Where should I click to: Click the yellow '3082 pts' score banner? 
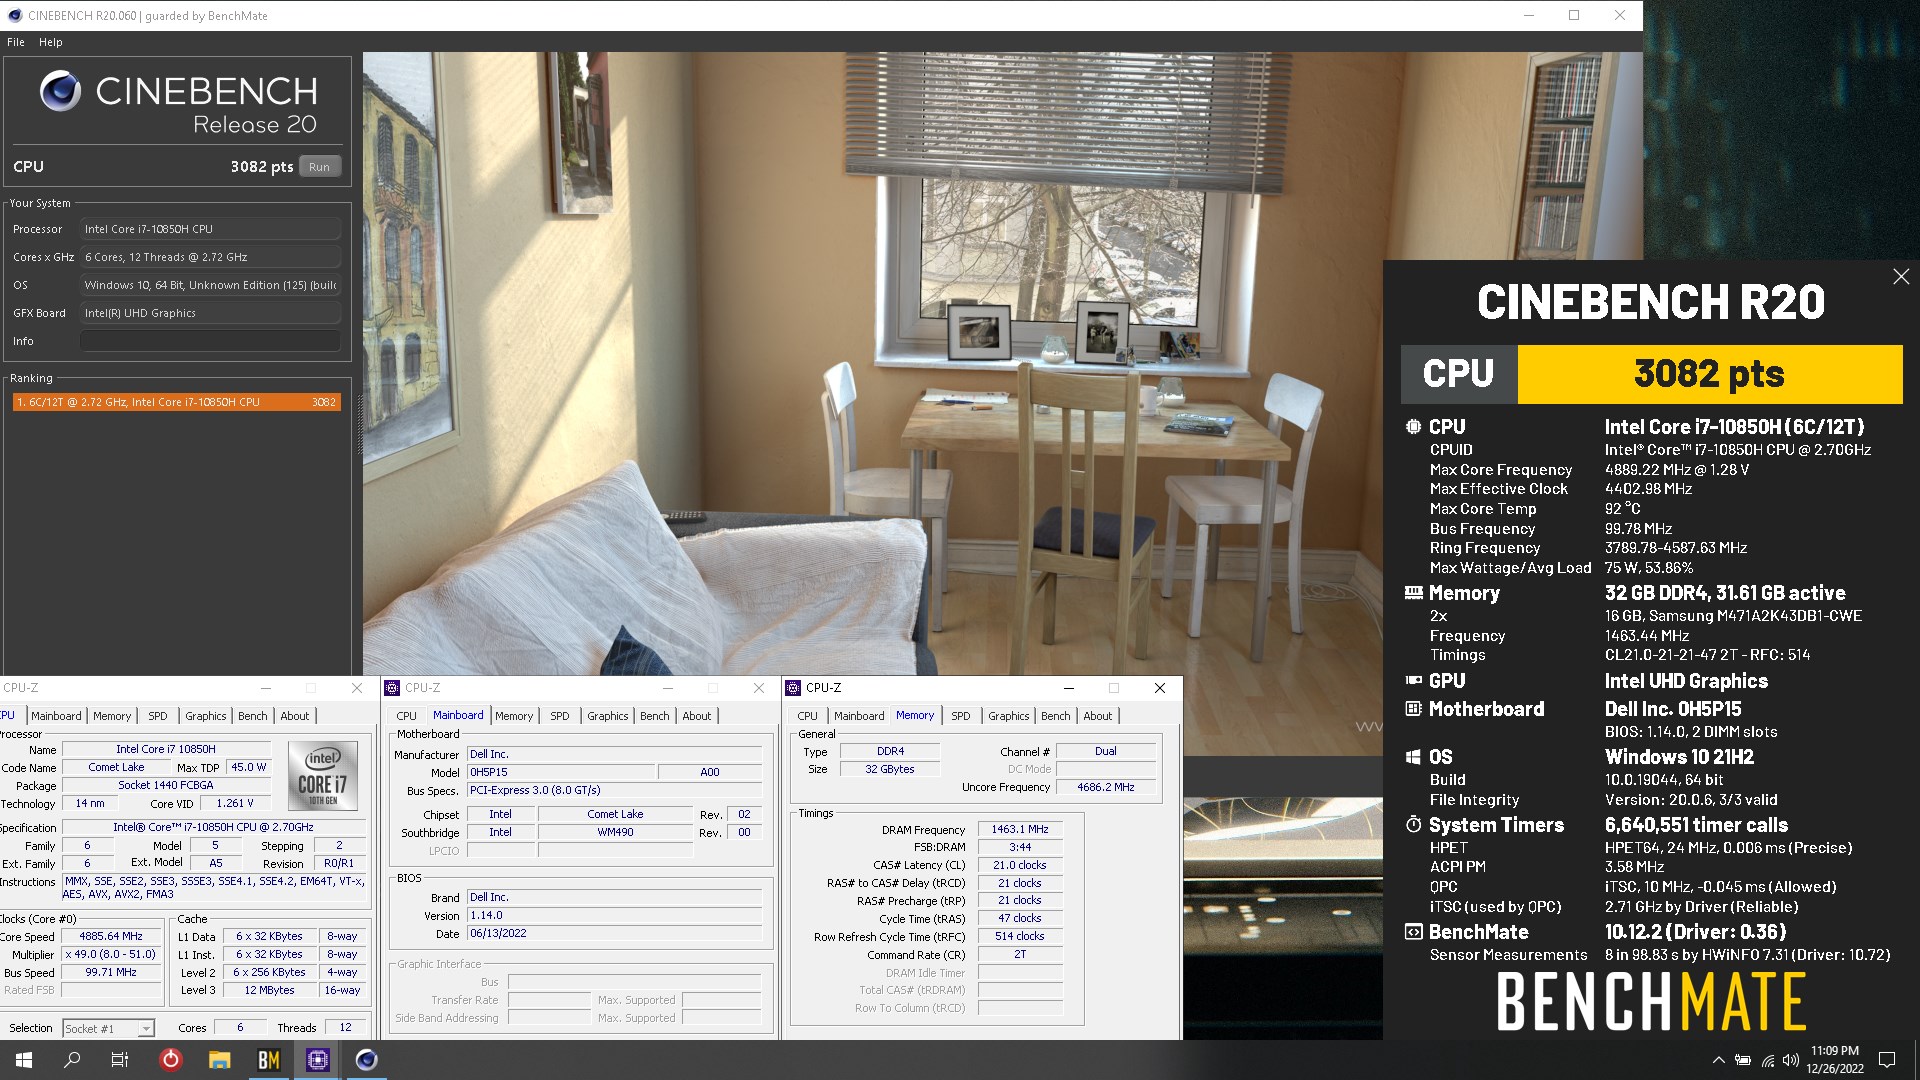1709,374
